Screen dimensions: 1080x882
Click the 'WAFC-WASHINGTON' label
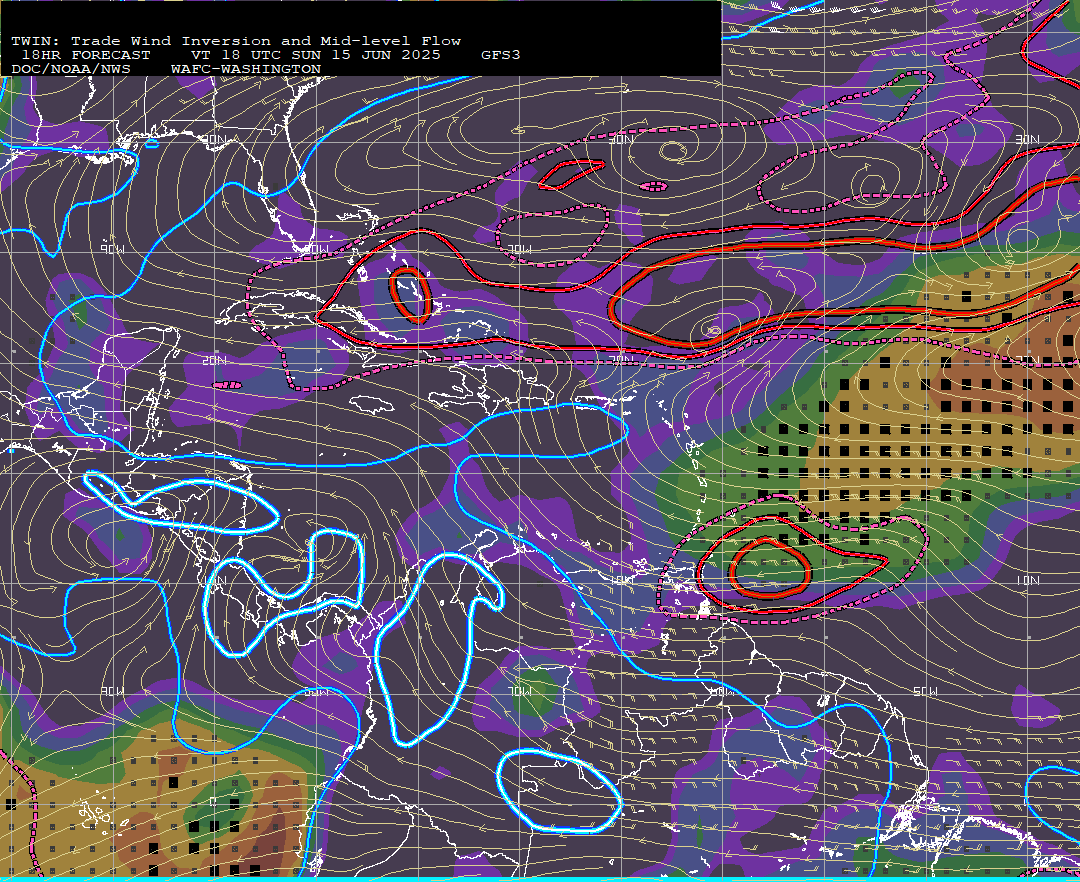(246, 70)
